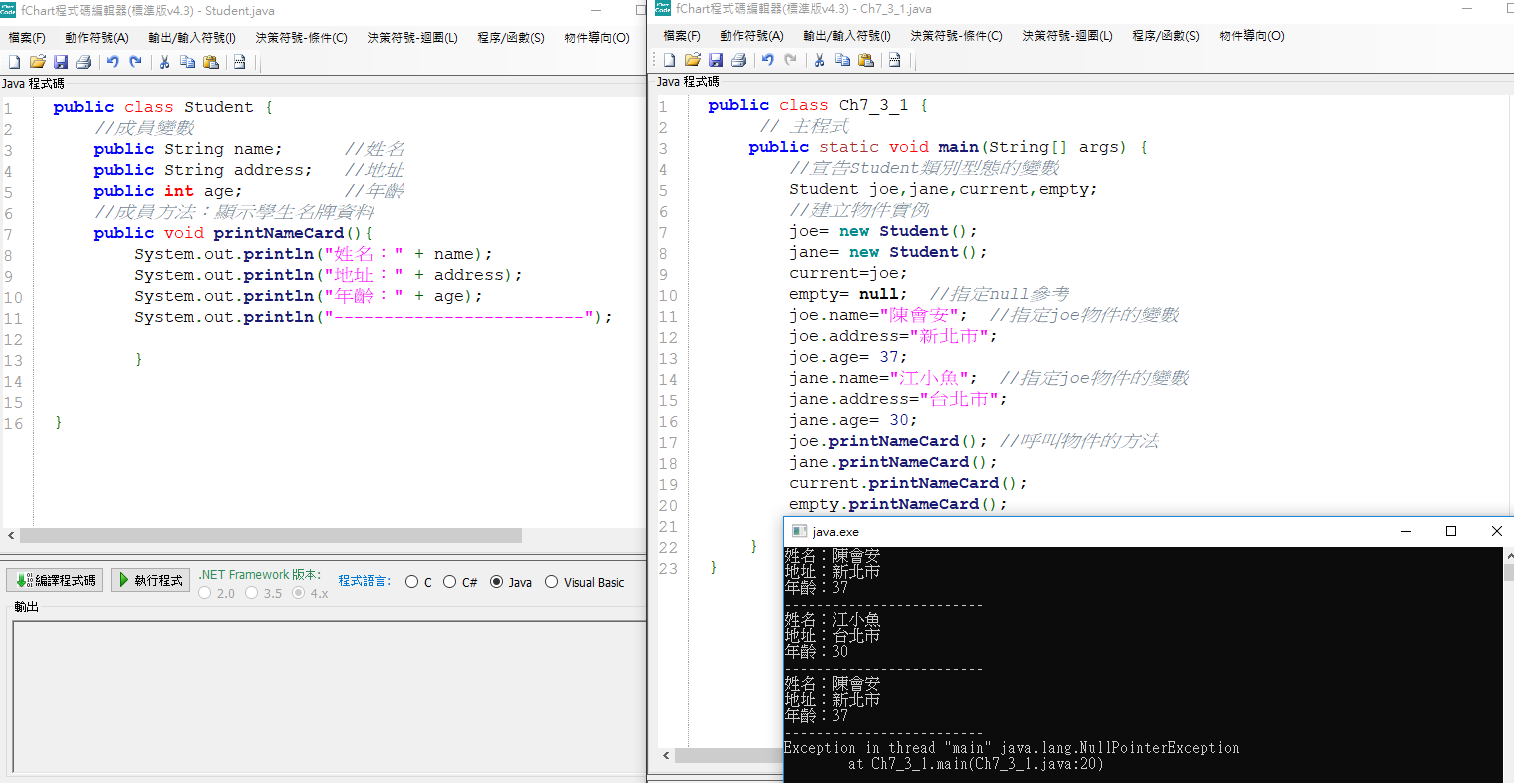The height and width of the screenshot is (783, 1514).
Task: Click the Paste clipboard icon in Ch7_3_1.java toolbar
Action: 865,60
